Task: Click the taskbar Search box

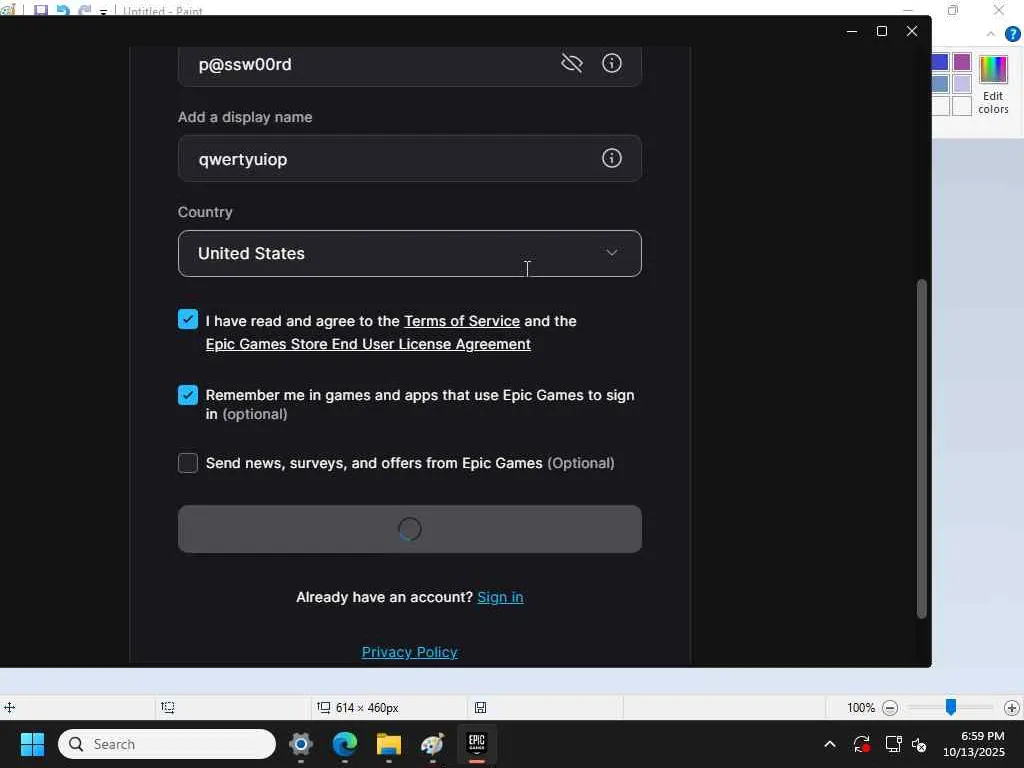Action: (x=167, y=744)
